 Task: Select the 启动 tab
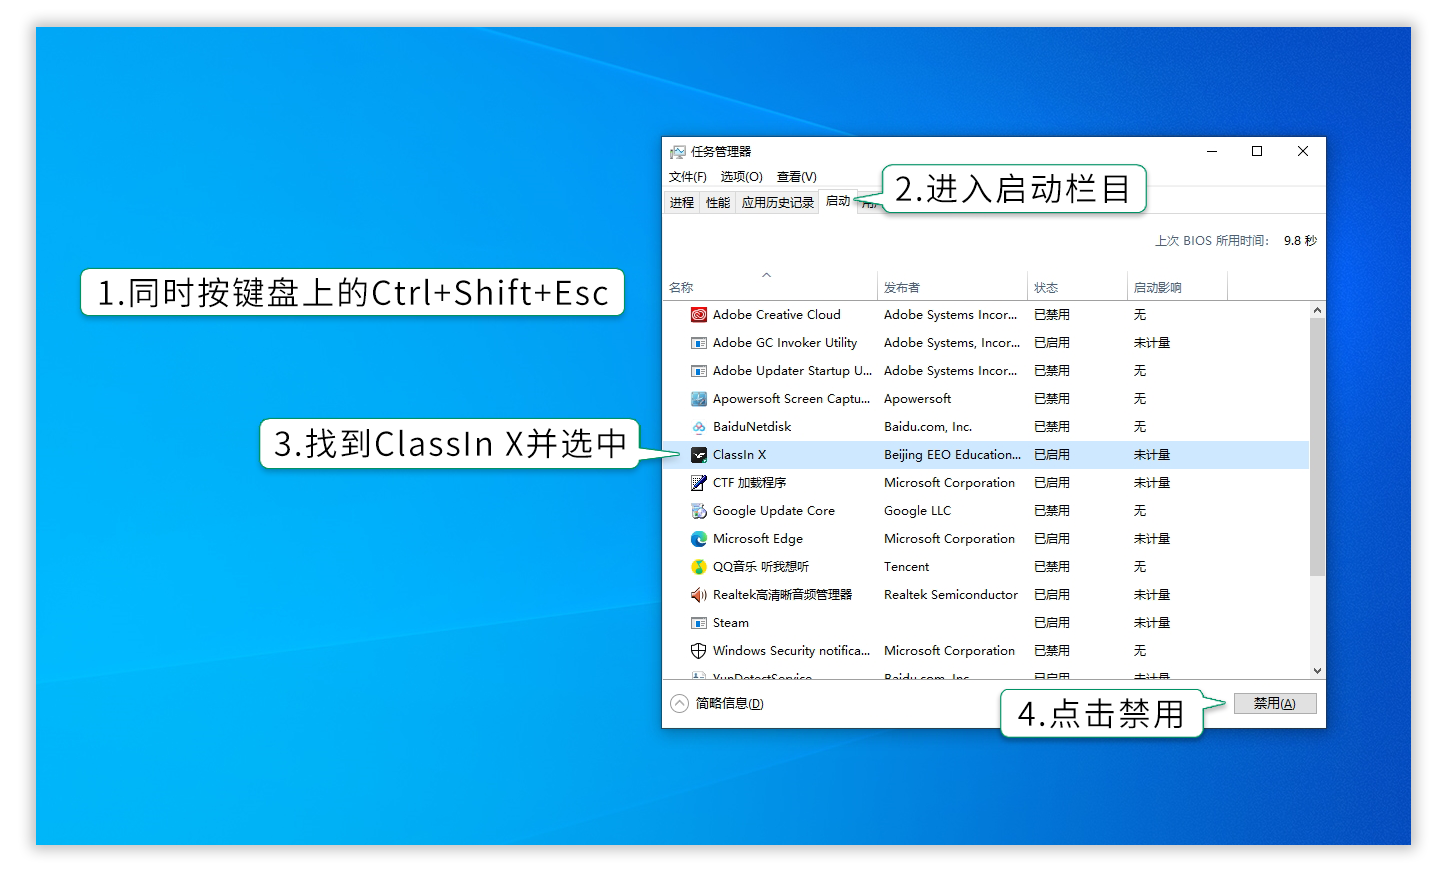point(838,201)
